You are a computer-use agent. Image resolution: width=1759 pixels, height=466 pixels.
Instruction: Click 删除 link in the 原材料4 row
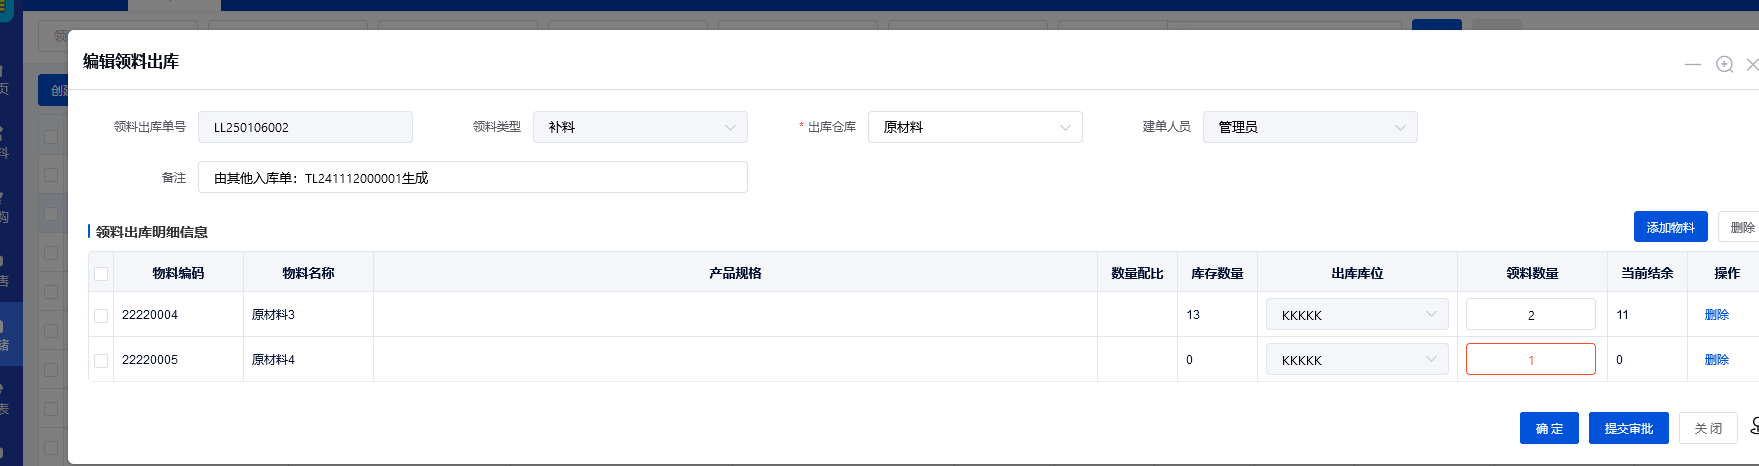tap(1716, 360)
